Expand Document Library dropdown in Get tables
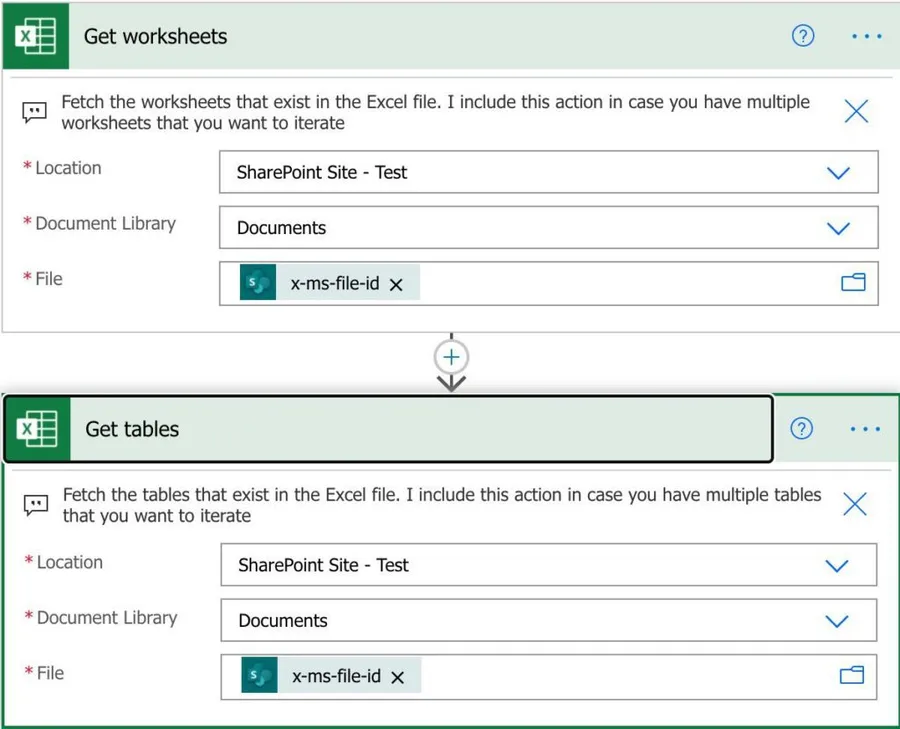 [x=837, y=621]
